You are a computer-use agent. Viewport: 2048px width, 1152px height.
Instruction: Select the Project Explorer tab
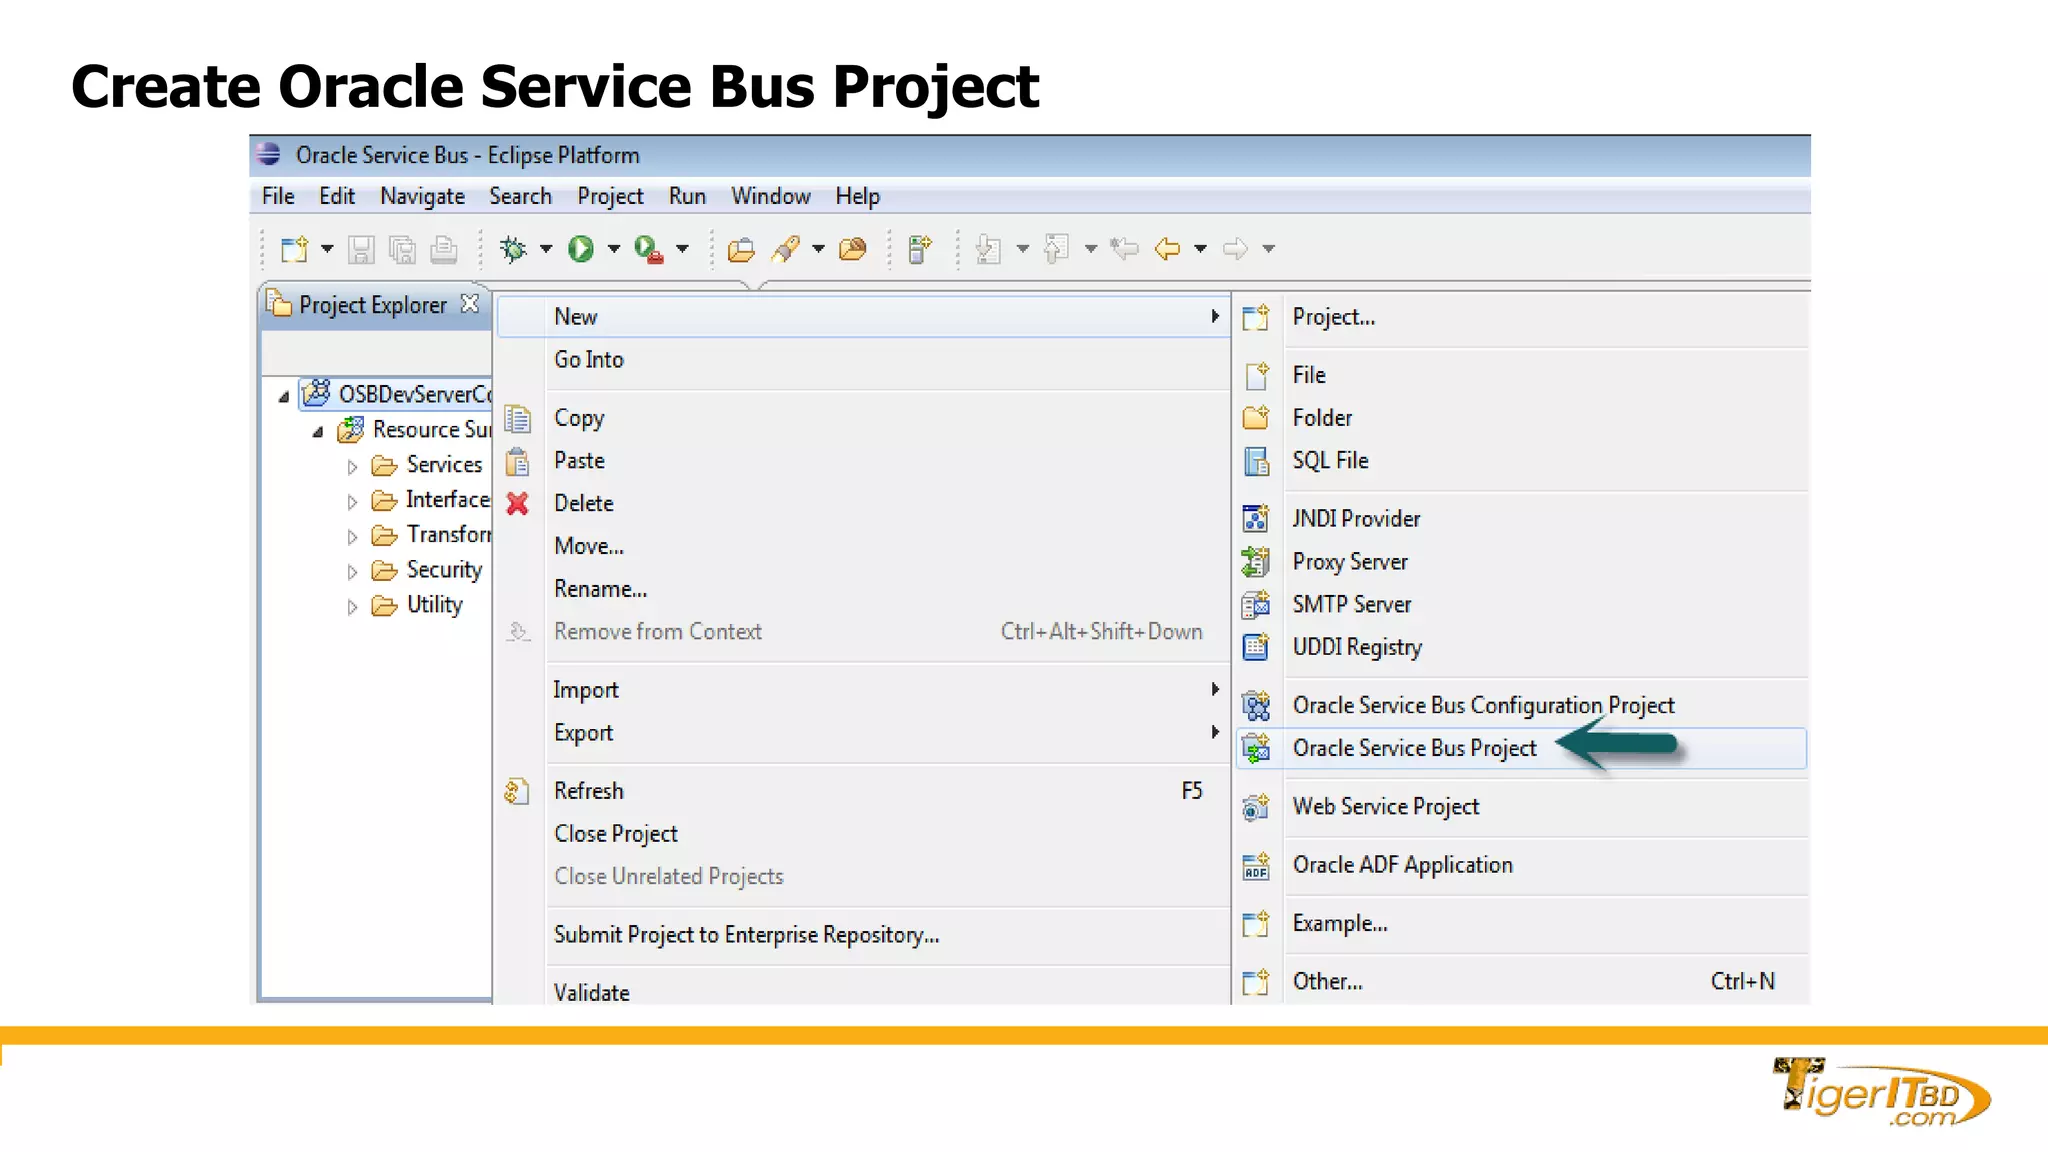(373, 305)
